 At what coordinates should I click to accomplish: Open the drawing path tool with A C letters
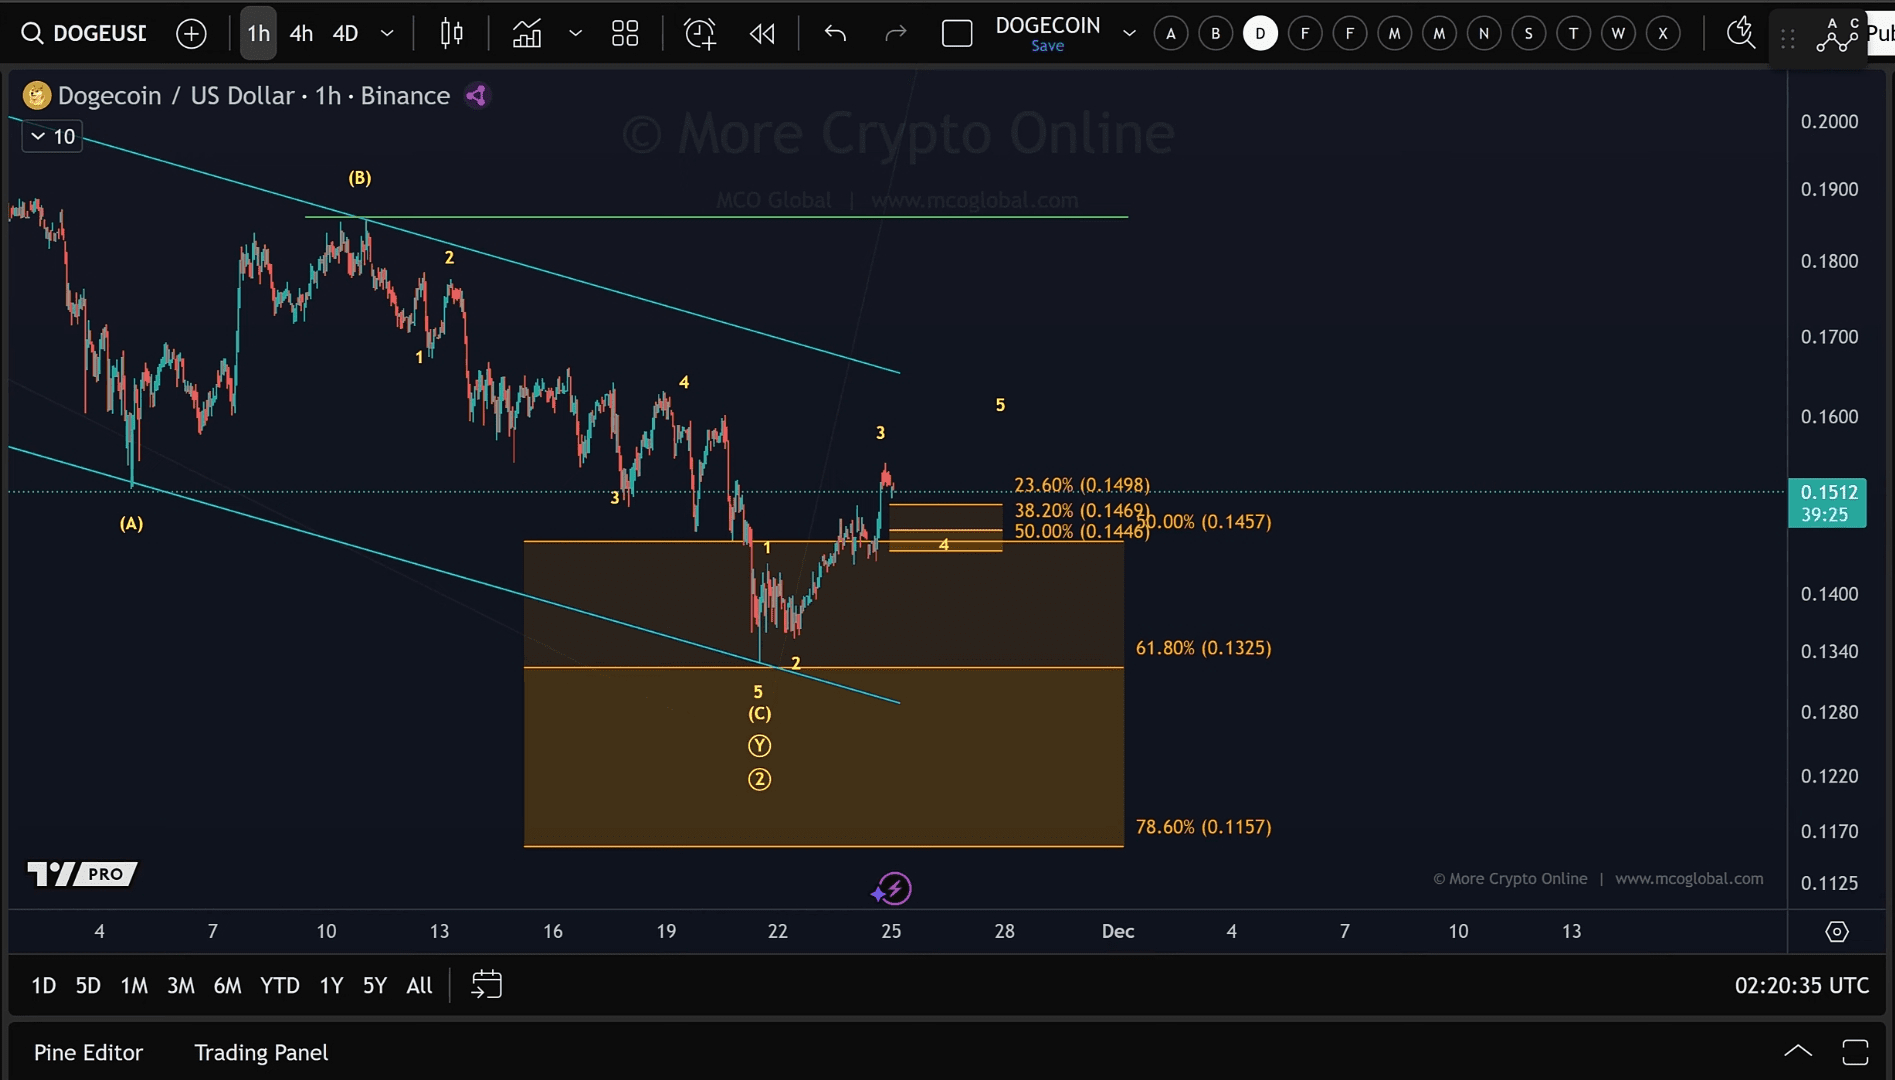pyautogui.click(x=1837, y=35)
